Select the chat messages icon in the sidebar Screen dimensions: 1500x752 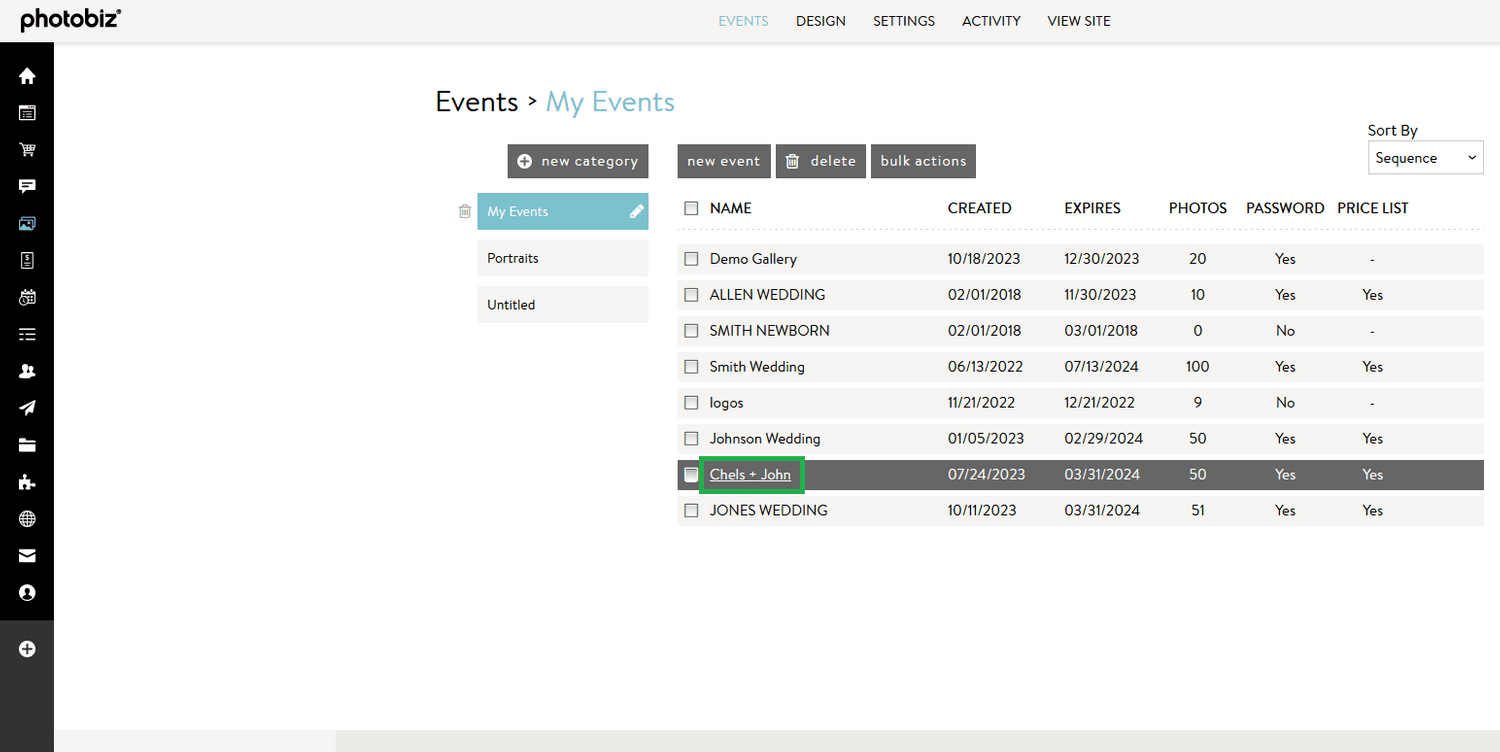[x=27, y=186]
